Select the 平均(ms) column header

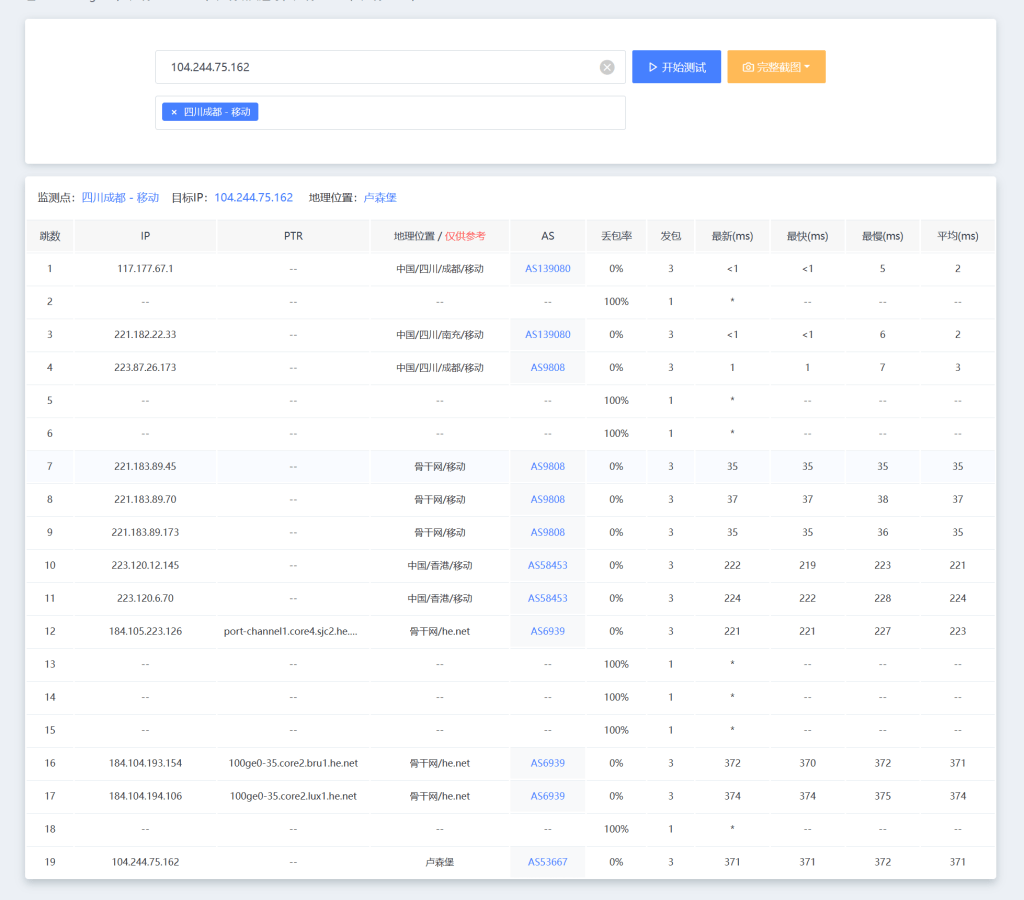(957, 236)
